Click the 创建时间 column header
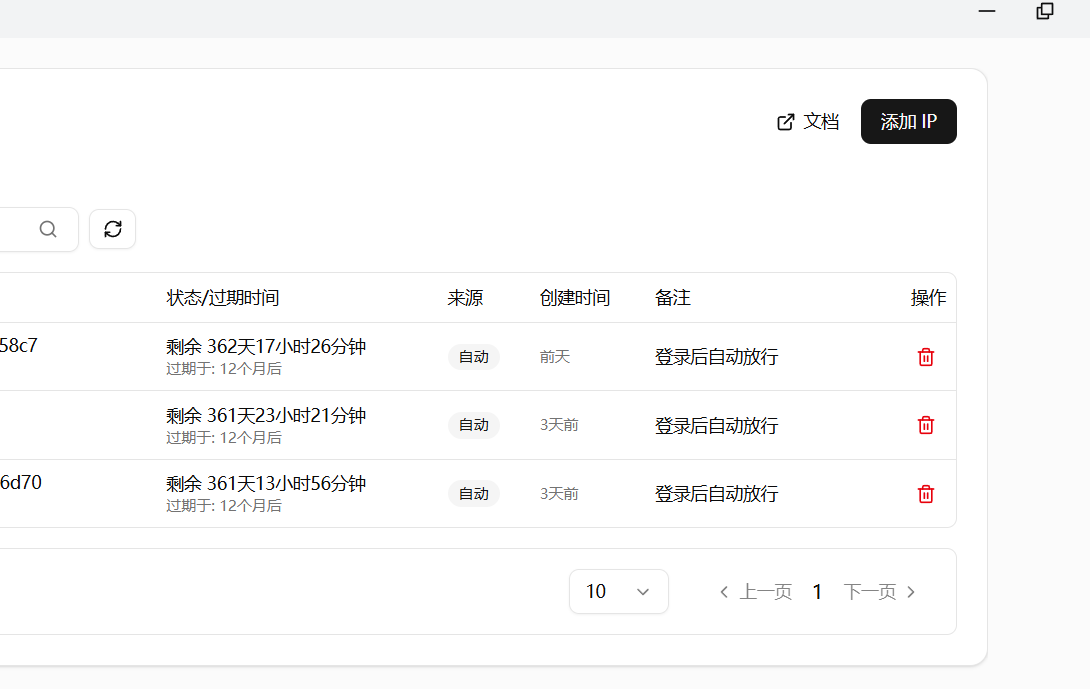Screen dimensions: 1090x689 (575, 298)
